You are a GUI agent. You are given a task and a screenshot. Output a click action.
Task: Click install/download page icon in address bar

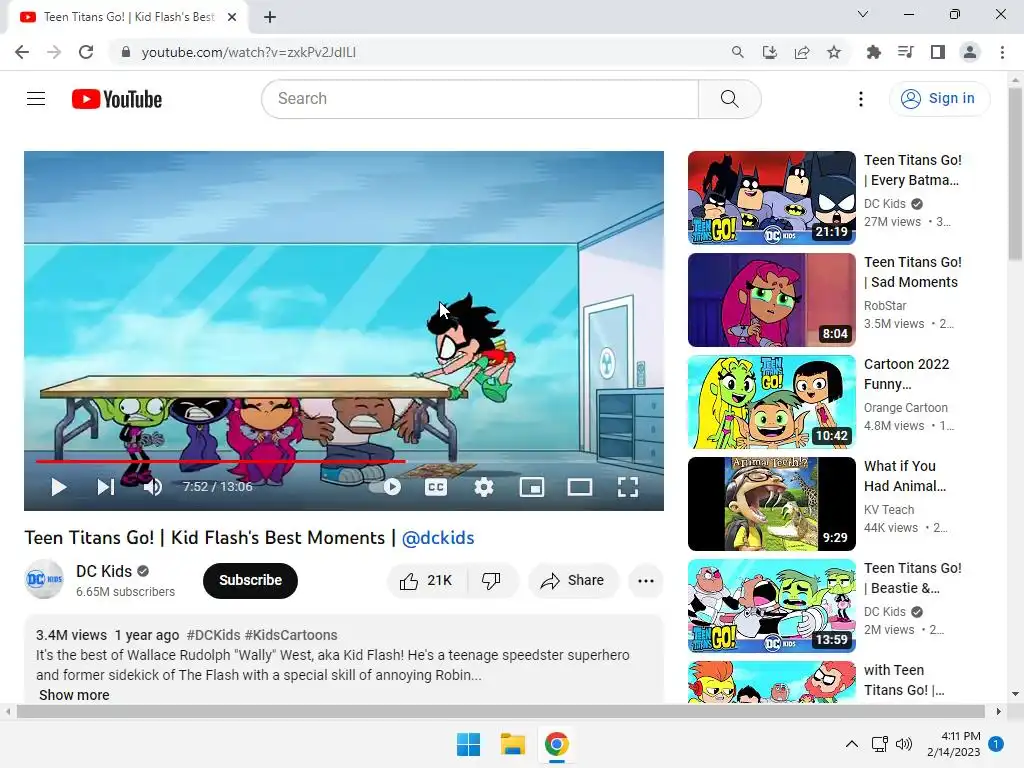coord(769,52)
